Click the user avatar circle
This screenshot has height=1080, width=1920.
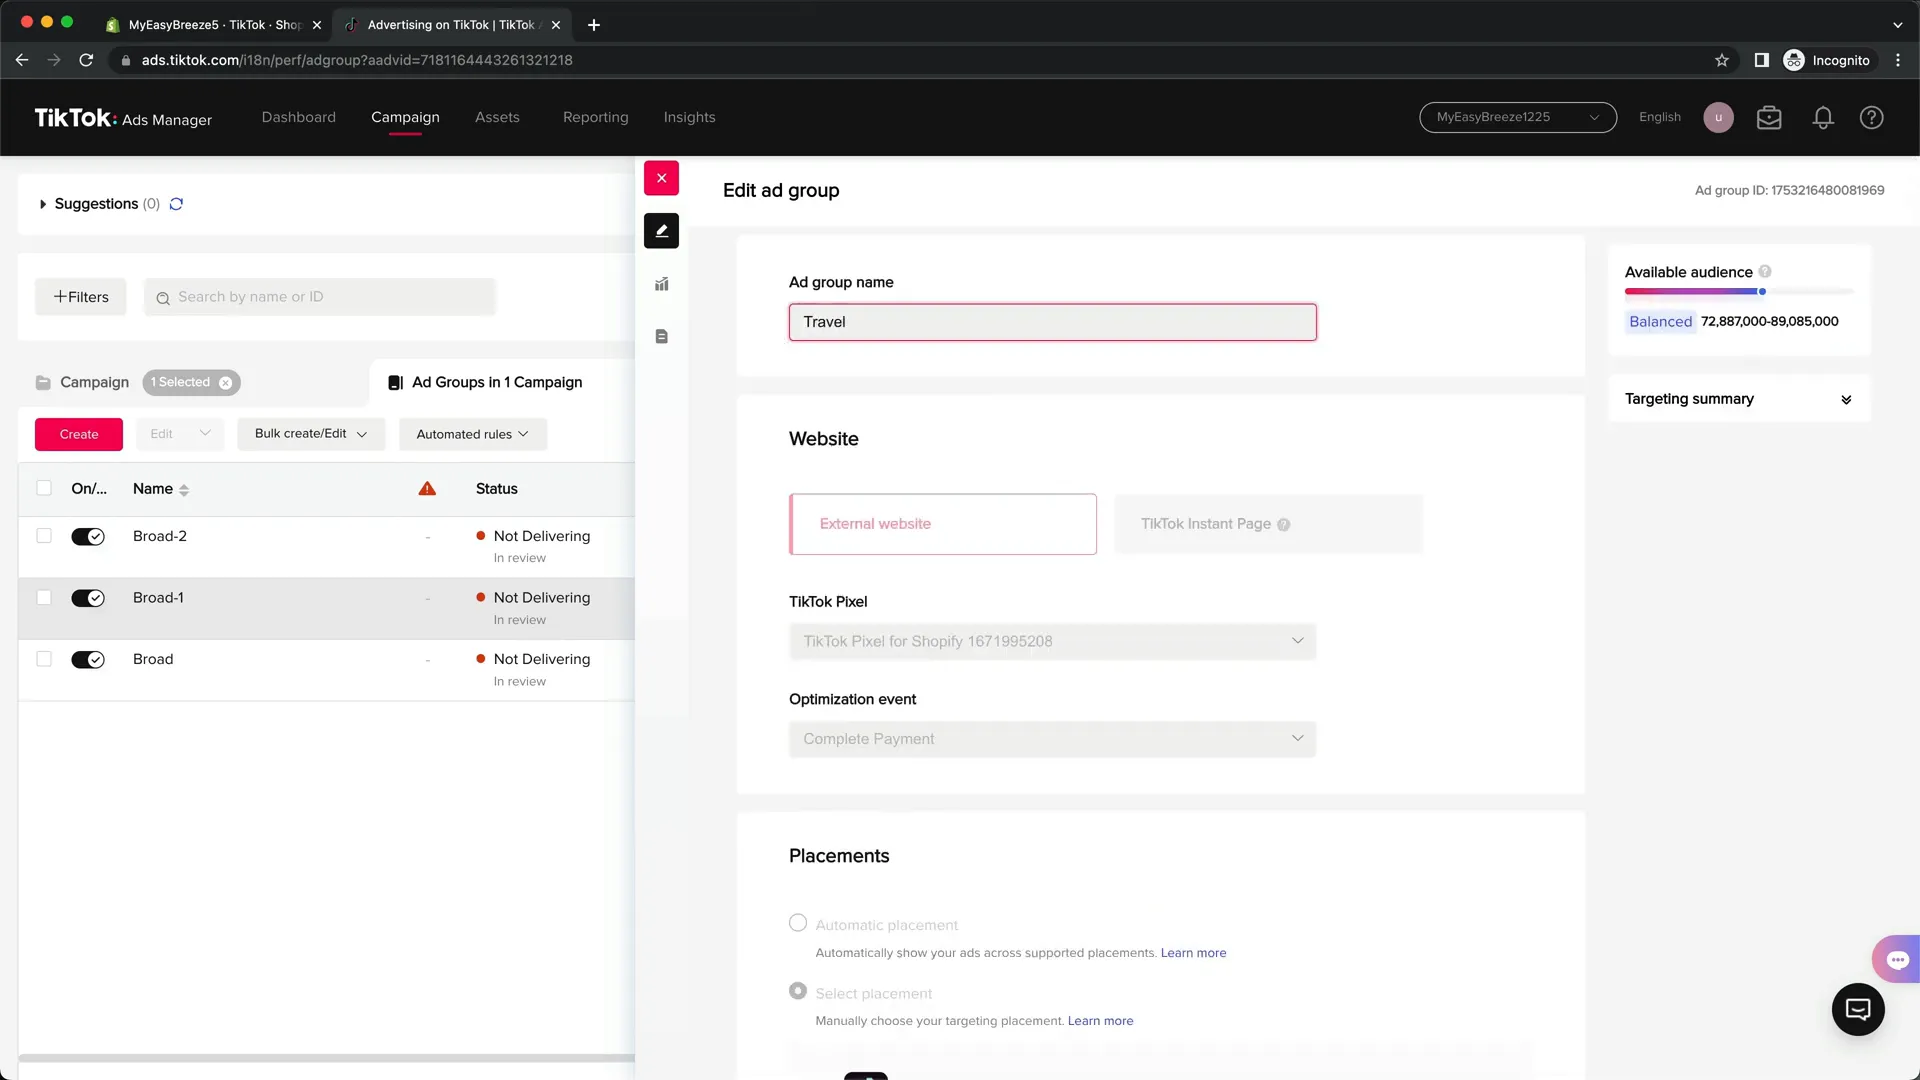[1718, 118]
